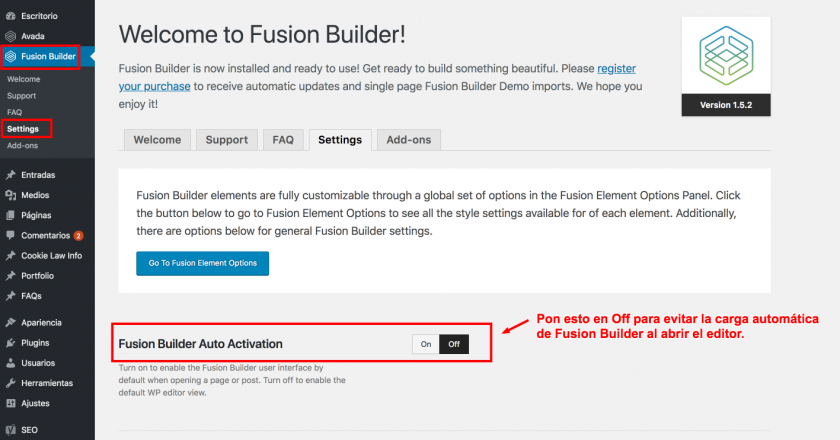Image resolution: width=840 pixels, height=440 pixels.
Task: Open the Support tab
Action: [227, 140]
